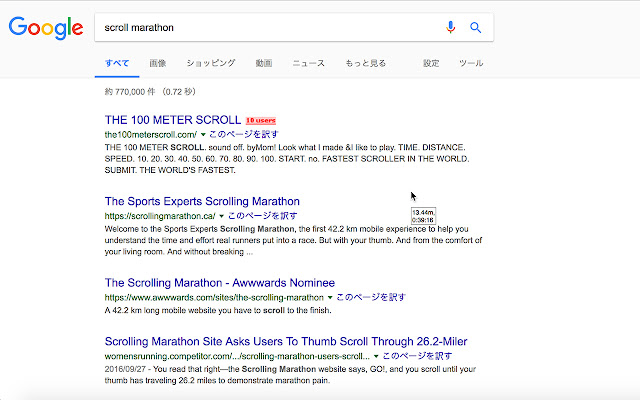The image size is (640, 400).
Task: Click このページを訳す for awwwards.com result
Action: (x=371, y=297)
